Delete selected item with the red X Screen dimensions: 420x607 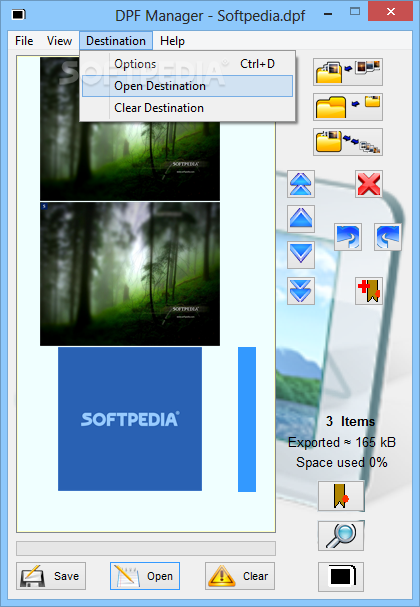tap(369, 183)
